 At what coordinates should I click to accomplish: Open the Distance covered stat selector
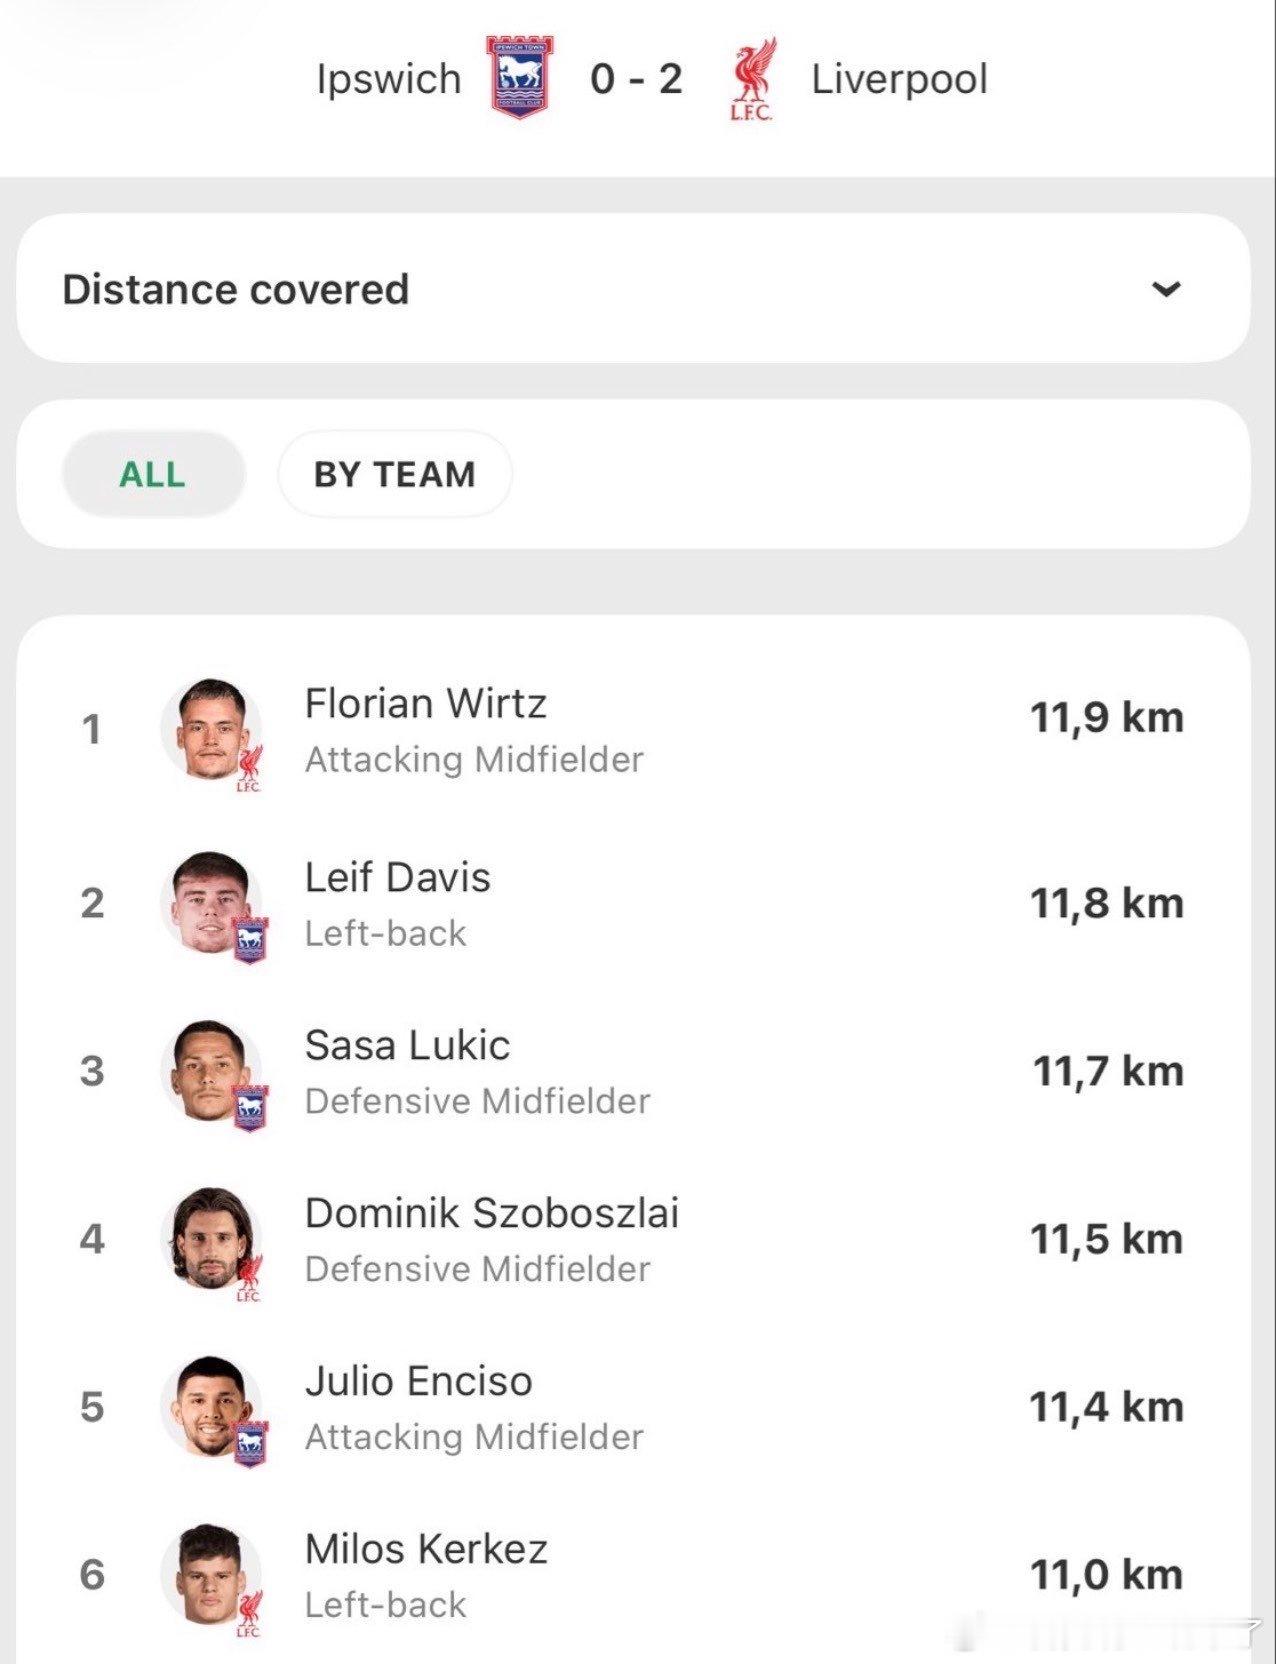tap(633, 288)
